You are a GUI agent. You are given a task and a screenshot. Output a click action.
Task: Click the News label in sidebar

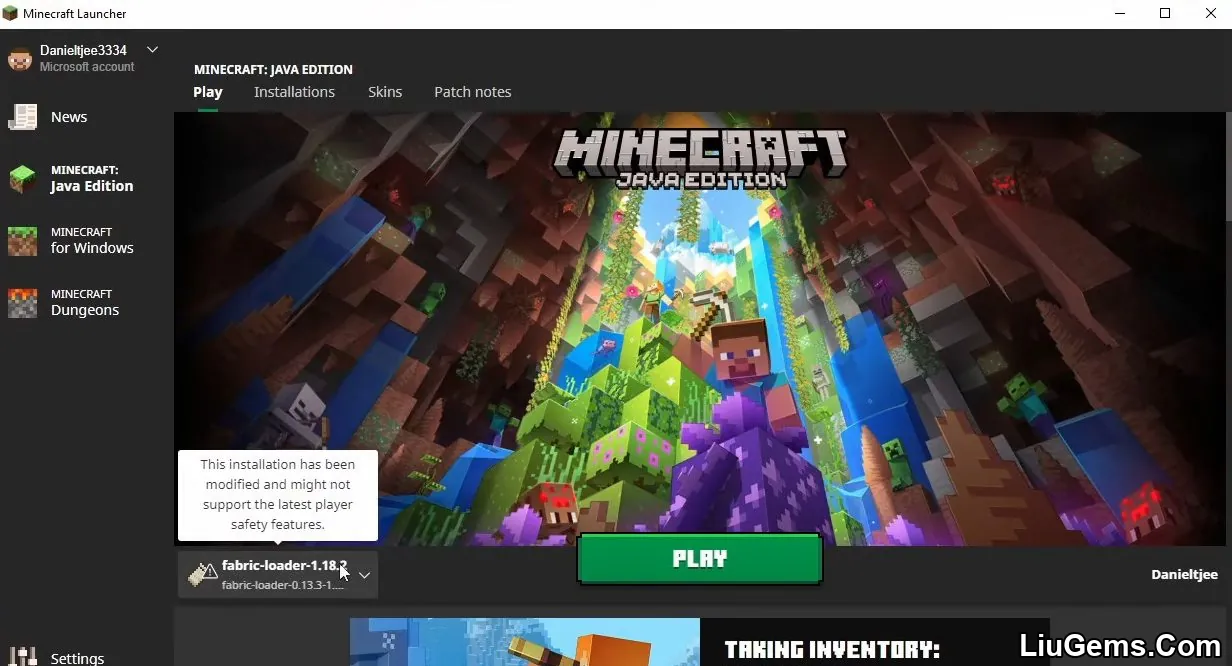tap(69, 117)
